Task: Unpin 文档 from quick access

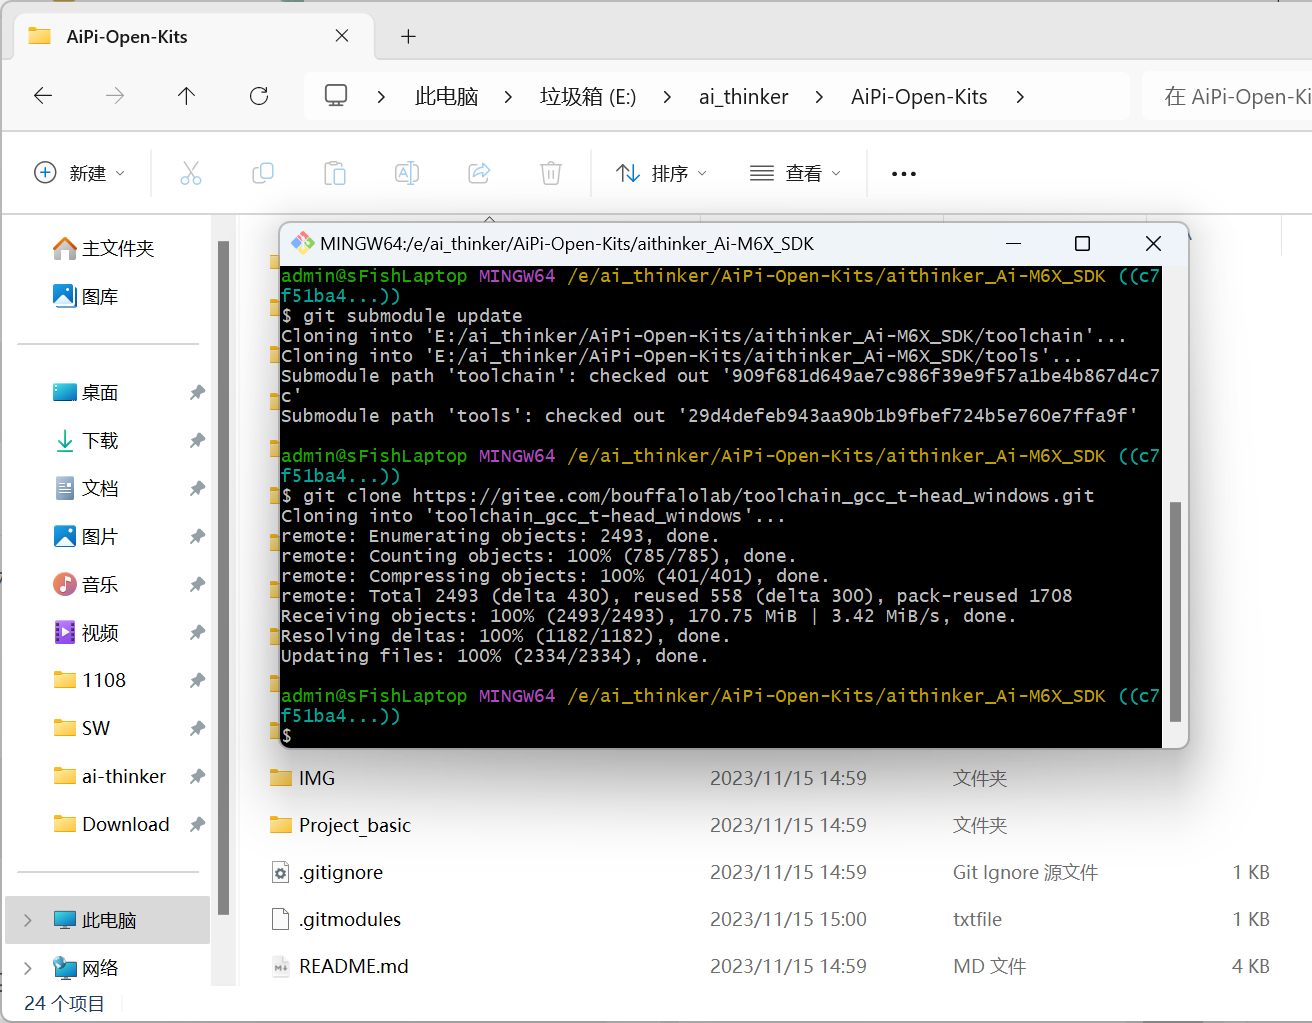Action: pos(197,489)
